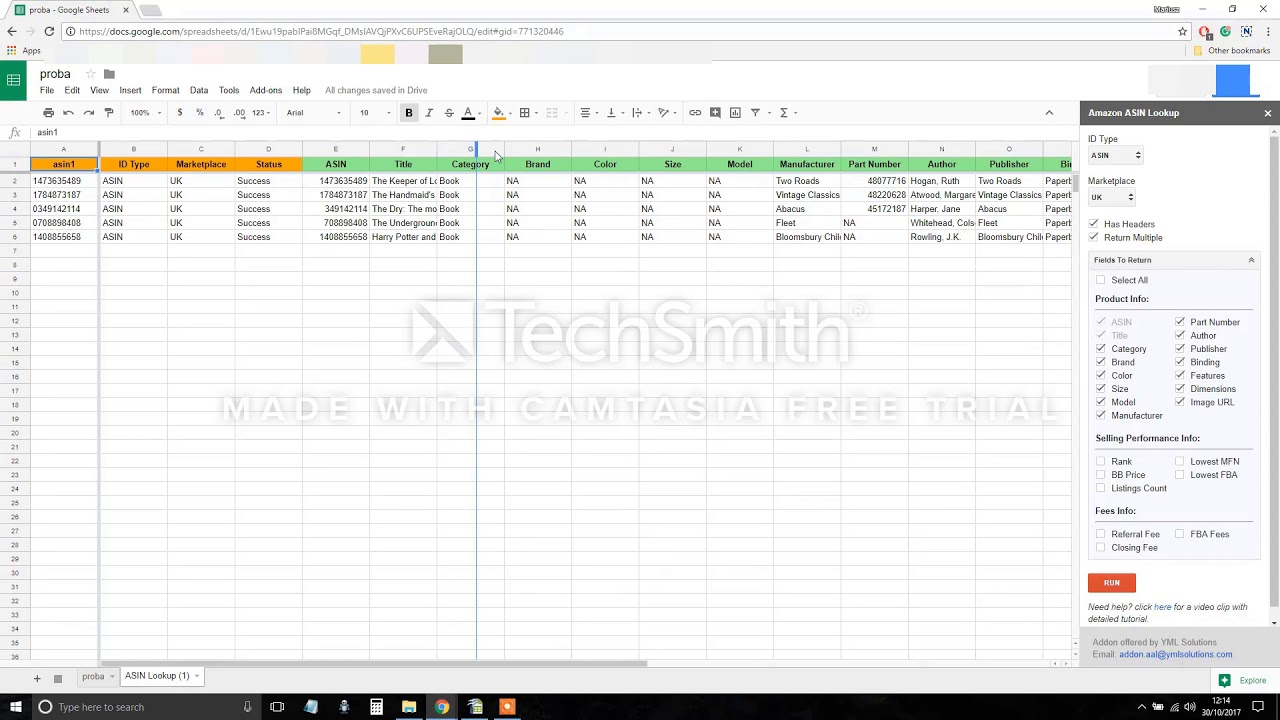1280x720 pixels.
Task: Open the Arial font dropdown
Action: 314,113
